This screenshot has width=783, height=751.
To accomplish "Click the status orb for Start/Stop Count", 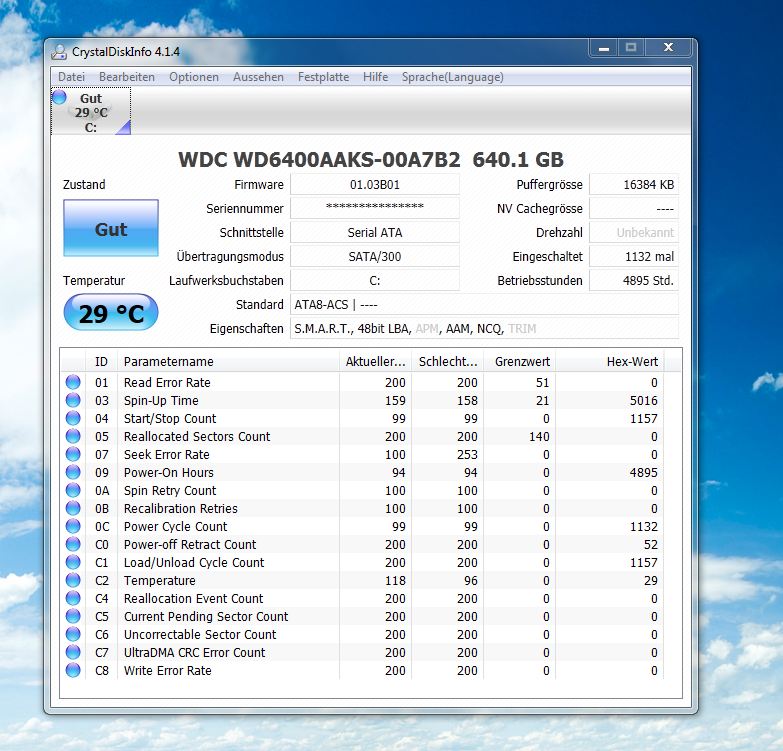I will [73, 418].
